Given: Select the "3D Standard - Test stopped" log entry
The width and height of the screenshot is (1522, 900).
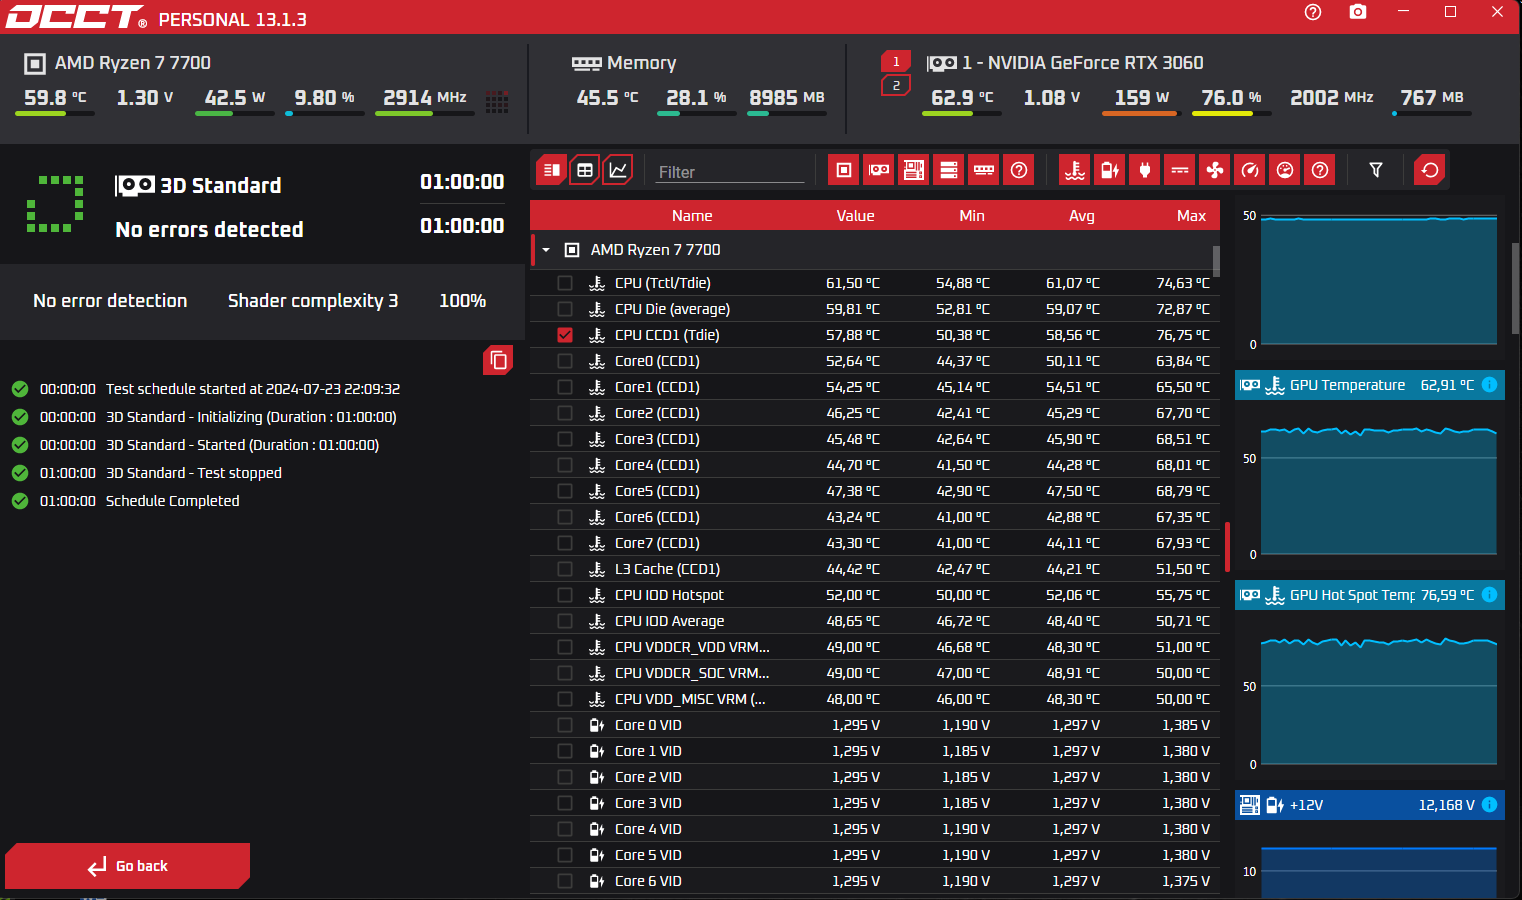Looking at the screenshot, I should 194,473.
